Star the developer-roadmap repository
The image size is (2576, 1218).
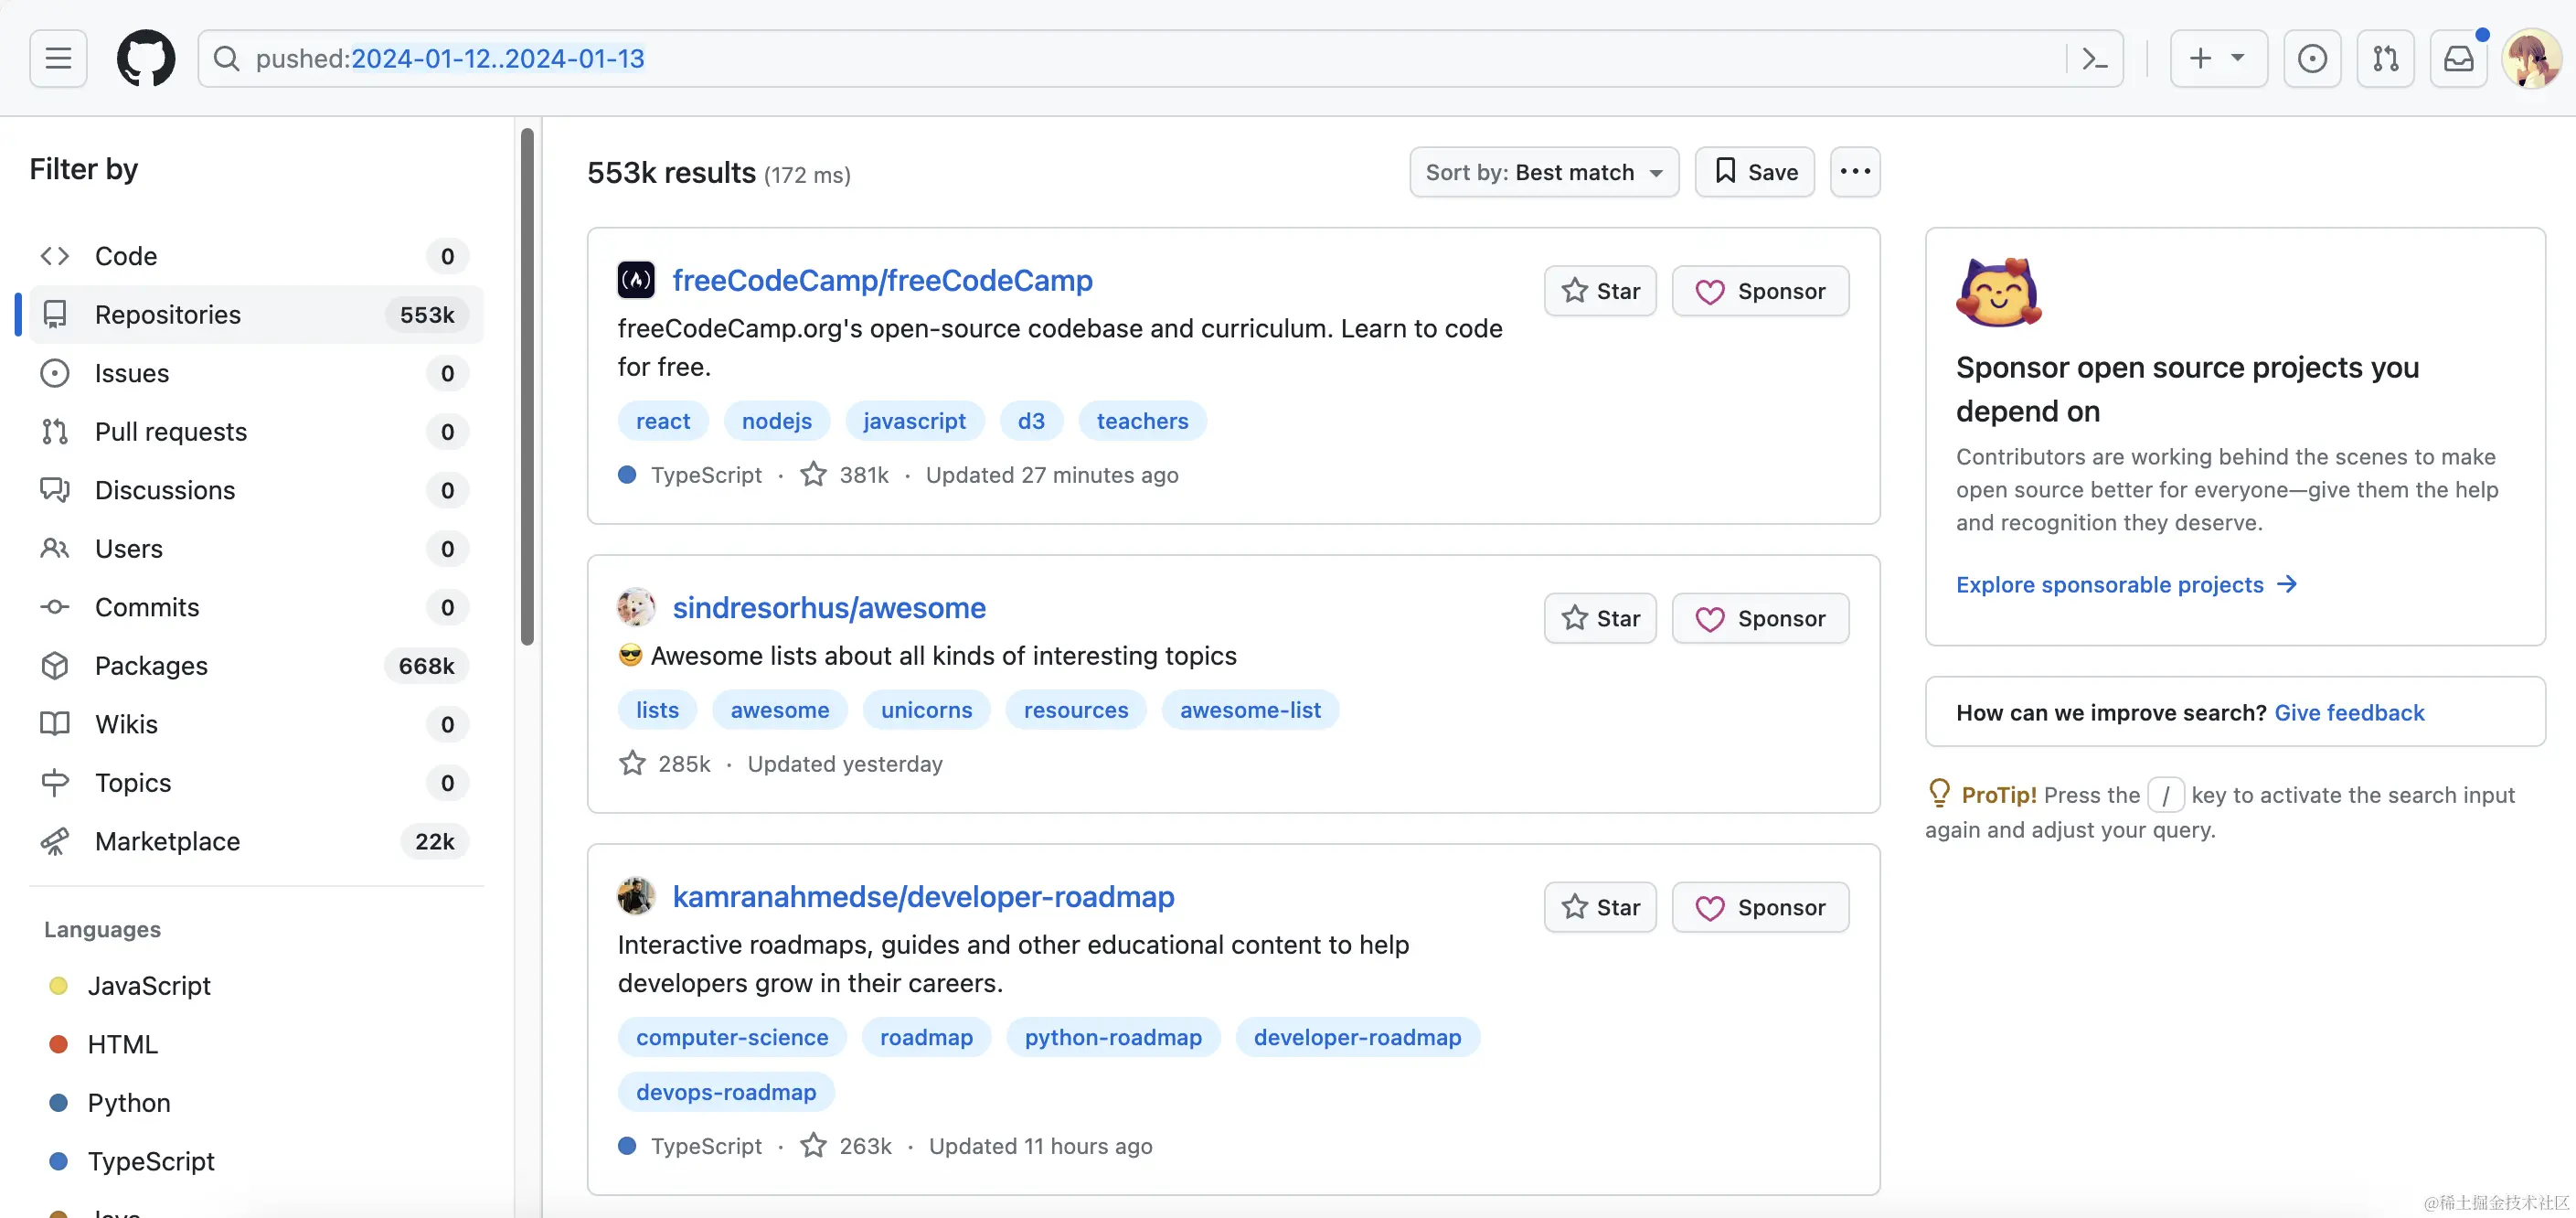(x=1600, y=907)
